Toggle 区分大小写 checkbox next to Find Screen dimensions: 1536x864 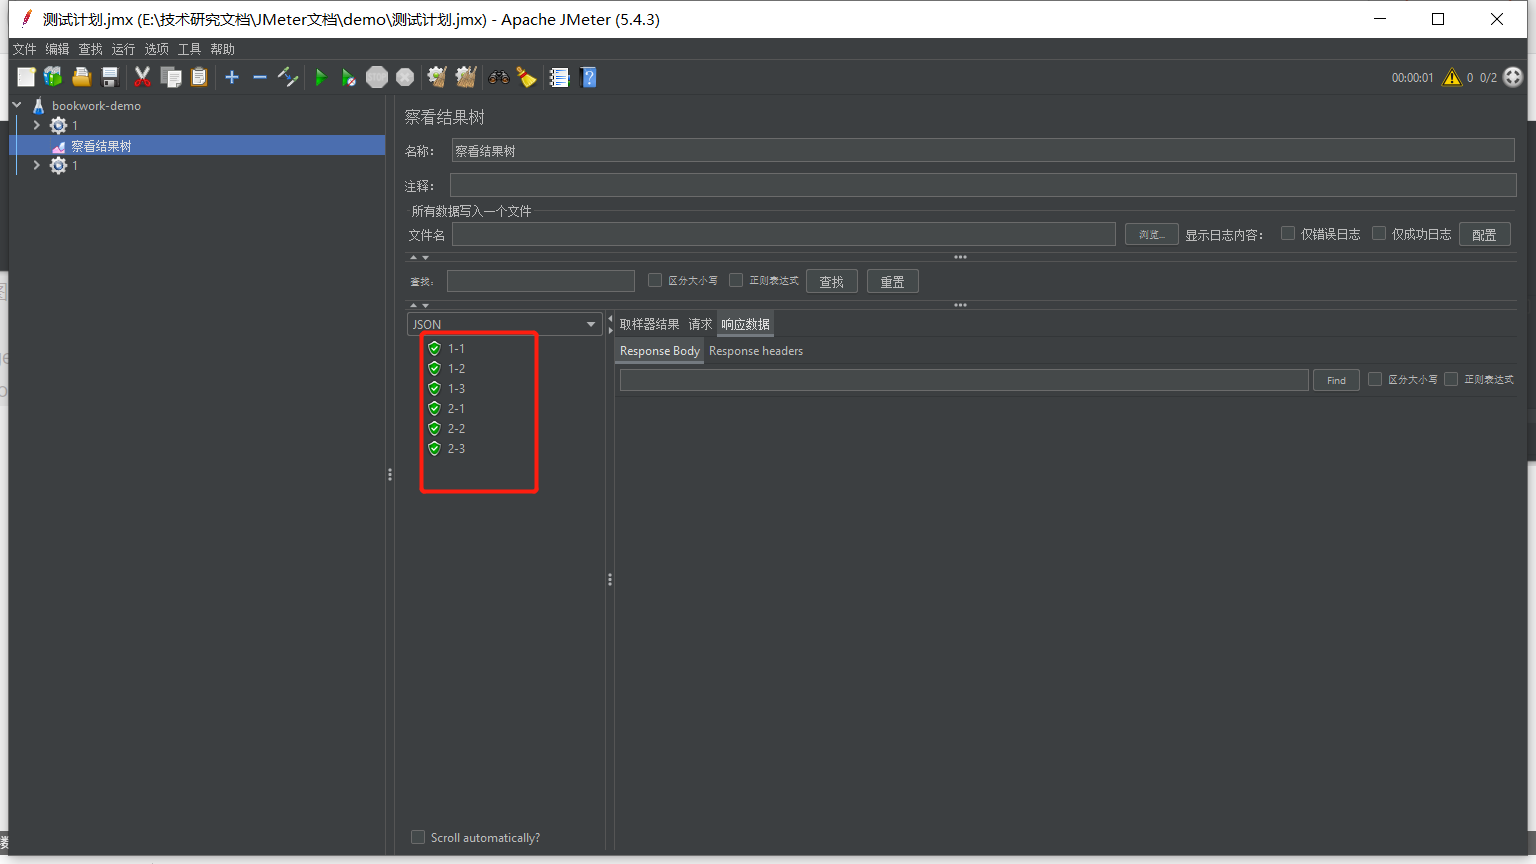(x=1375, y=379)
